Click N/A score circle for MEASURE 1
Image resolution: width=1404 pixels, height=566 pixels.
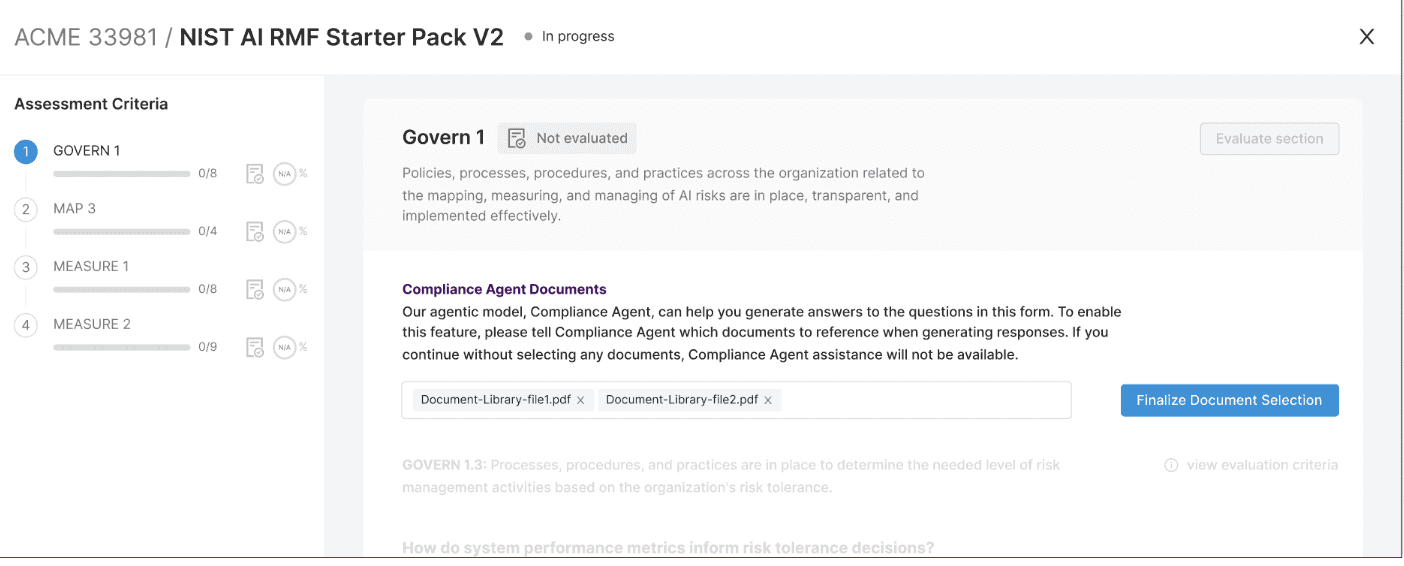285,290
